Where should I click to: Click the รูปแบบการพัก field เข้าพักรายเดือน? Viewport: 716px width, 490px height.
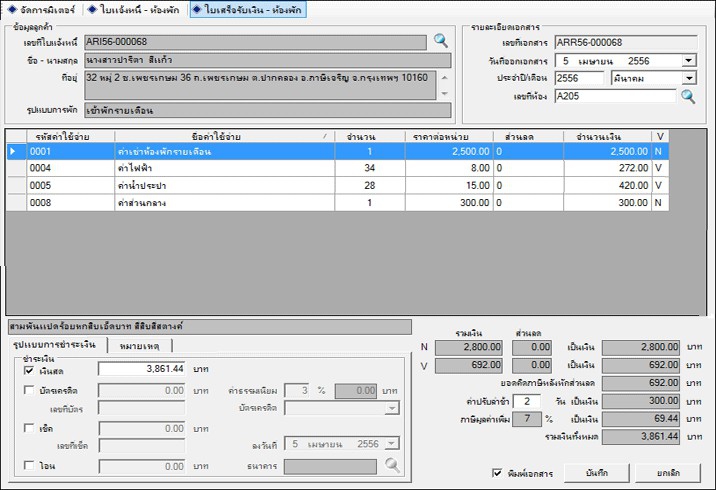268,110
